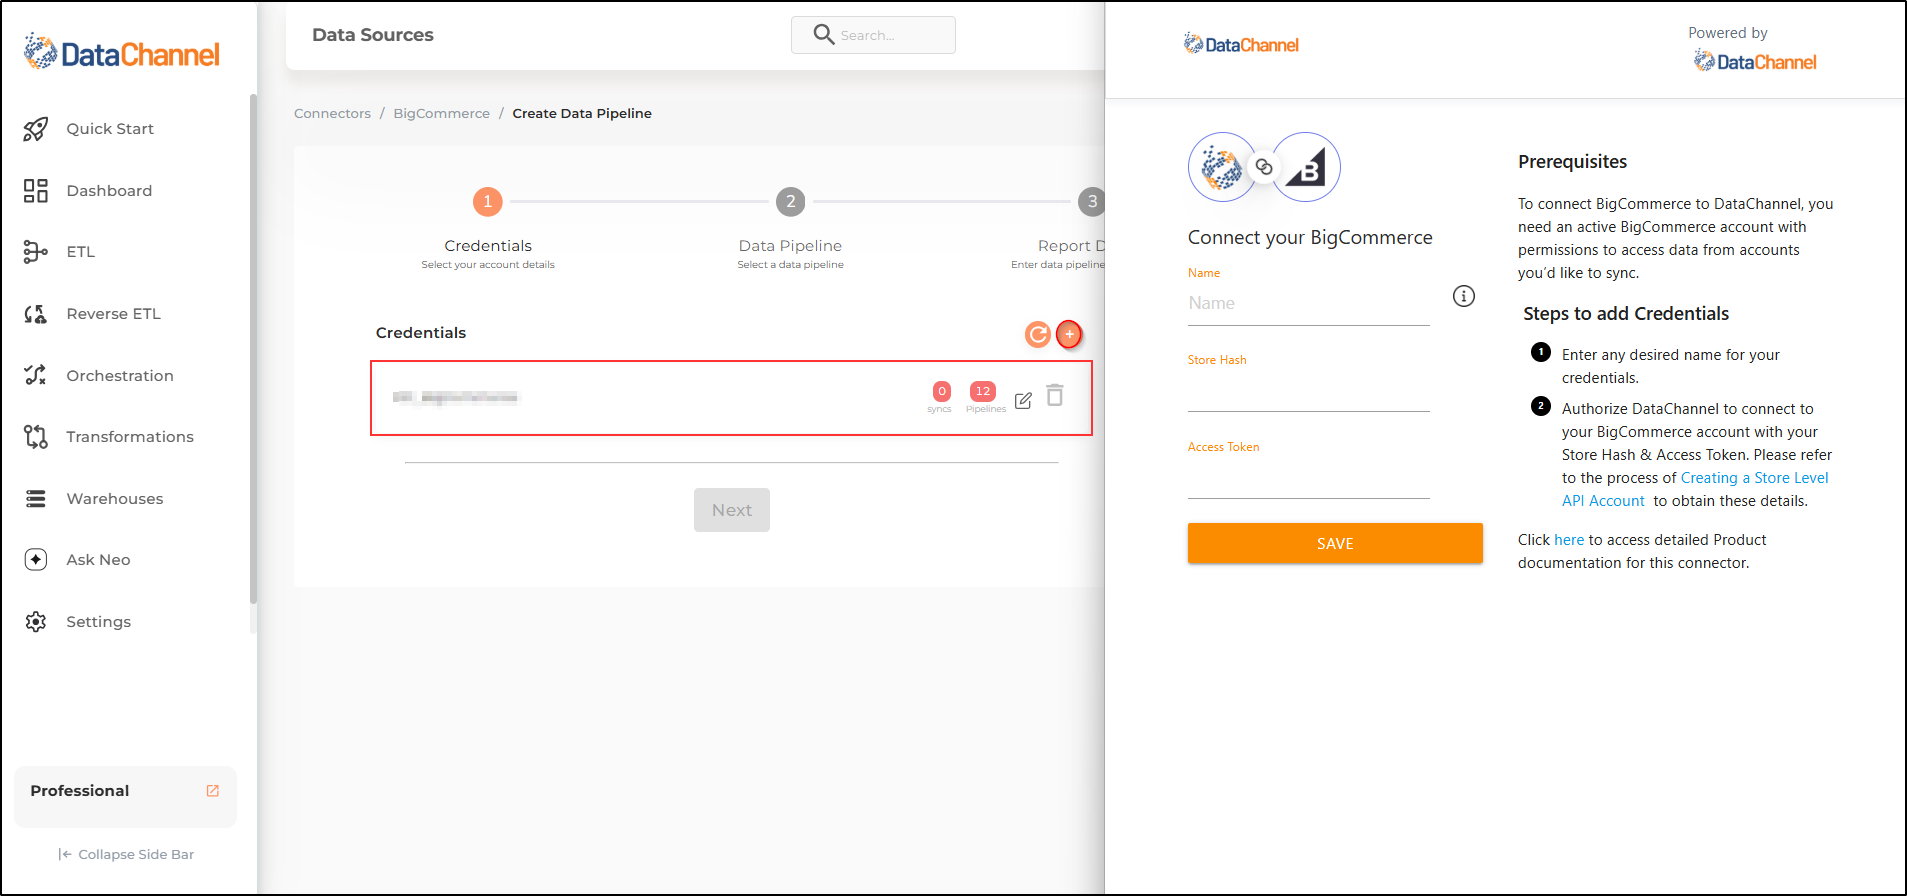Focus the Store Hash input field
Viewport: 1907px width, 896px height.
pos(1309,391)
